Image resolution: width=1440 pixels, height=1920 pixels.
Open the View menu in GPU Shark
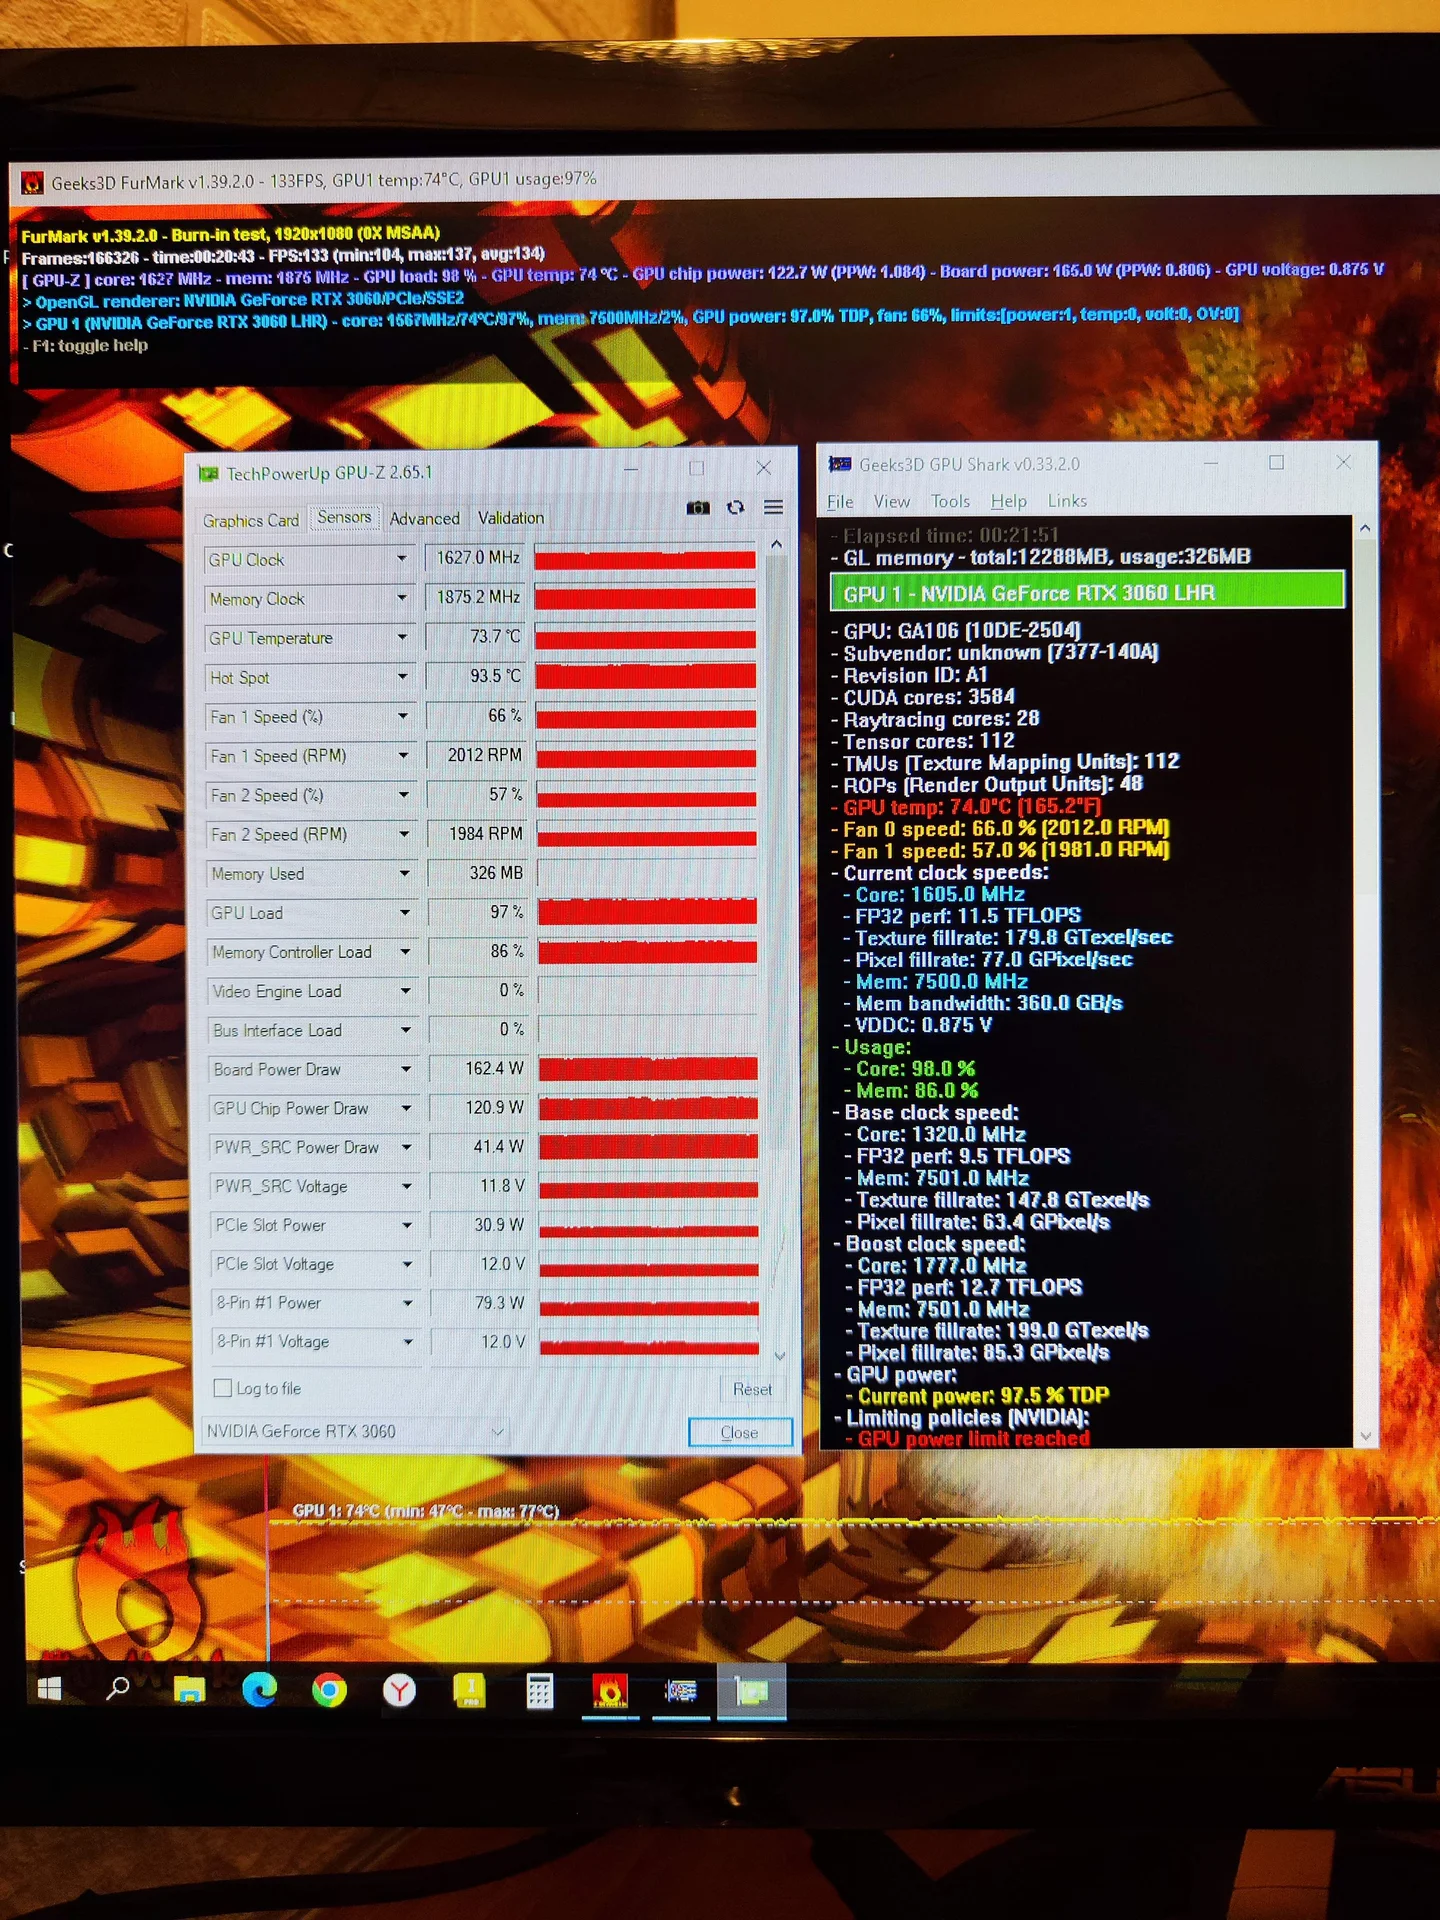pyautogui.click(x=892, y=501)
